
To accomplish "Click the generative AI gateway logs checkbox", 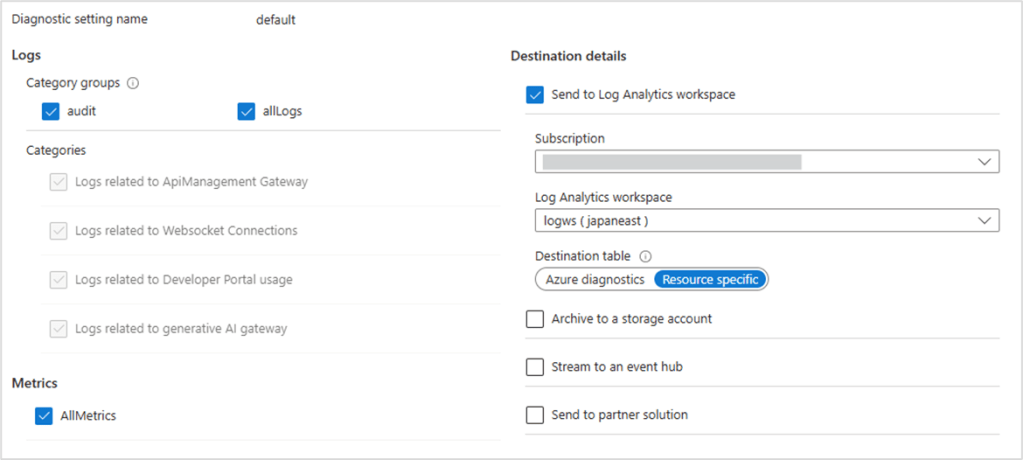I will 58,328.
